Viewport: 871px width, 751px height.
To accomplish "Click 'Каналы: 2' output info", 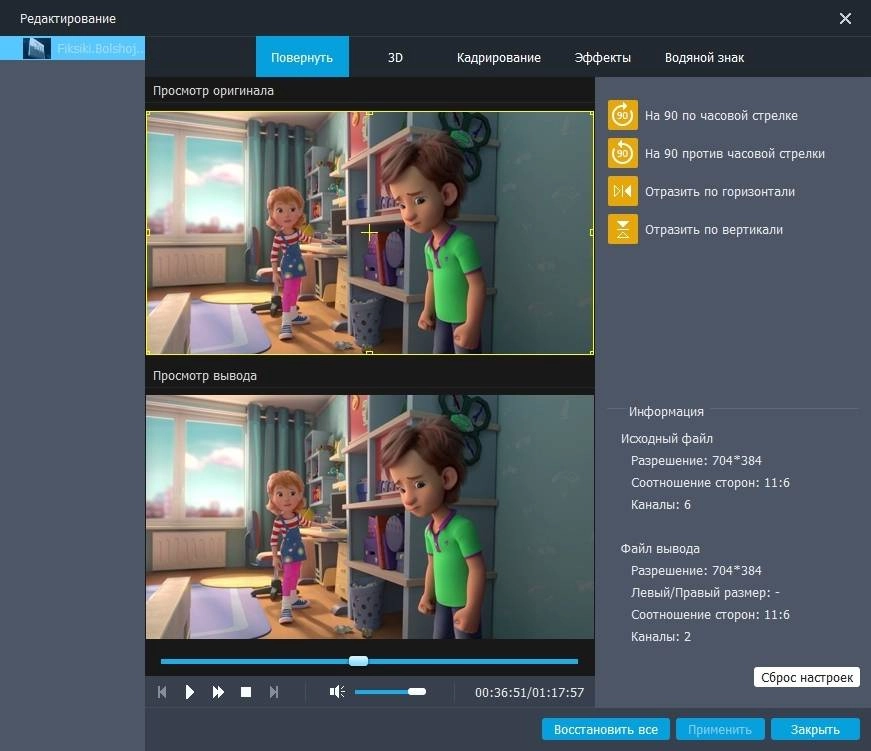I will tap(660, 637).
